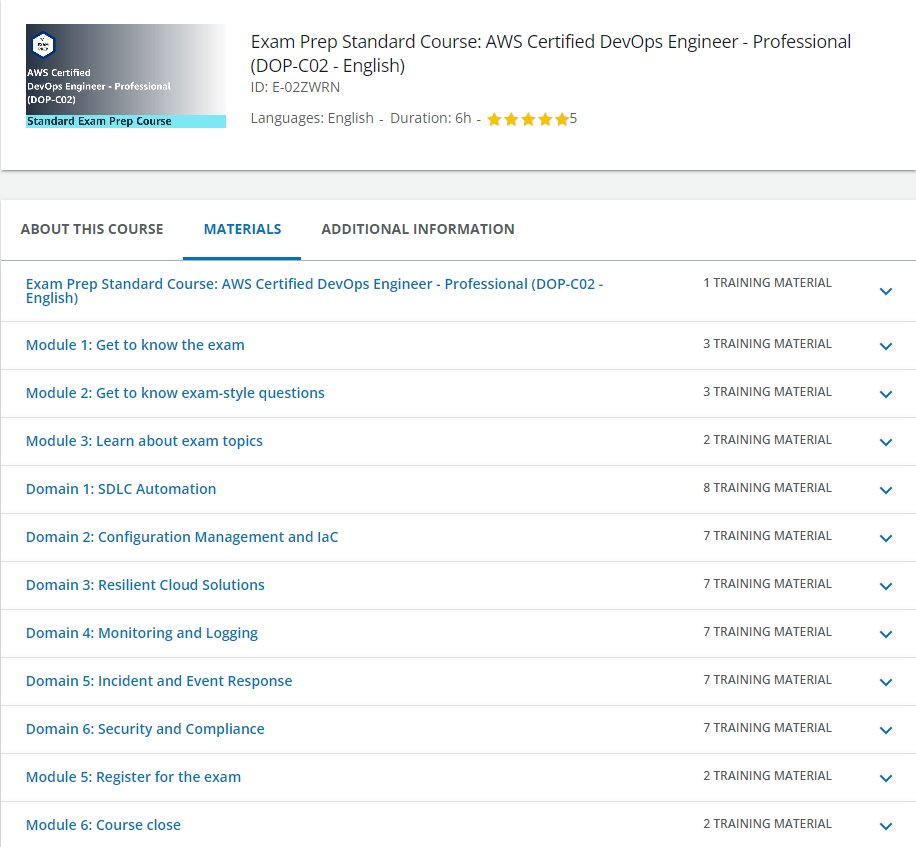Click 7 TRAINING MATERIAL count for Domain 6
Image resolution: width=916 pixels, height=847 pixels.
[x=767, y=727]
